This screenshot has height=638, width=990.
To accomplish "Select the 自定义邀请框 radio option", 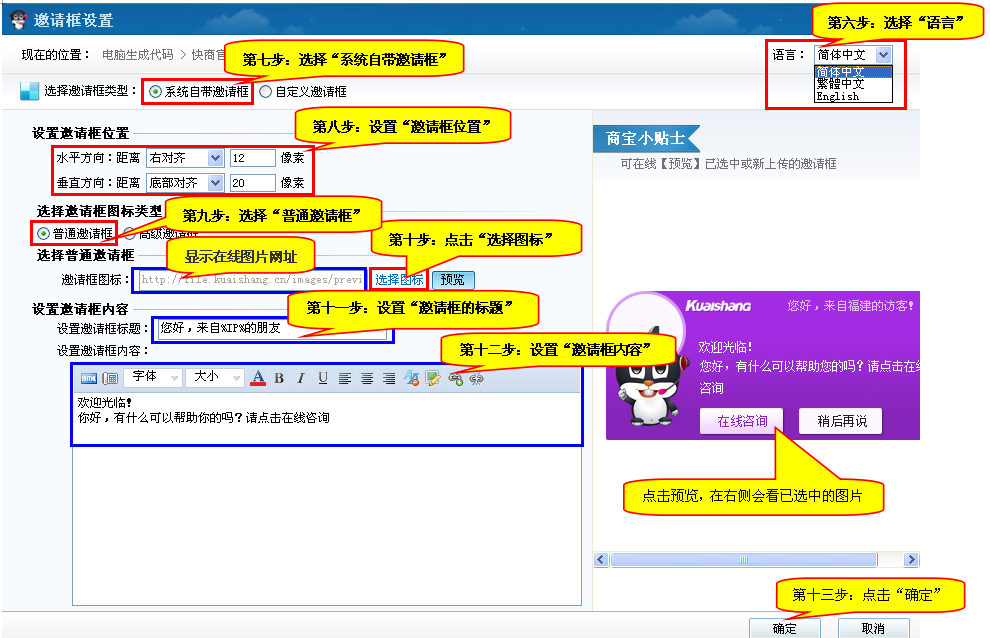I will click(265, 91).
